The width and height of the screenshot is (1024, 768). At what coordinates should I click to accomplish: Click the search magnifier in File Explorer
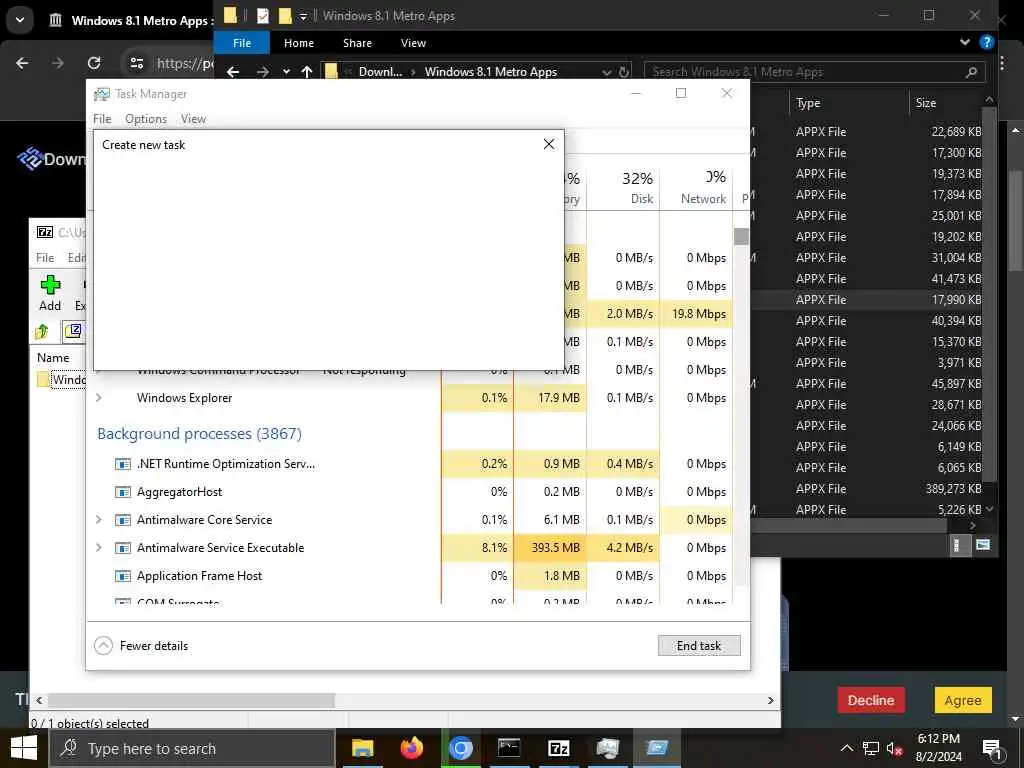(x=971, y=72)
